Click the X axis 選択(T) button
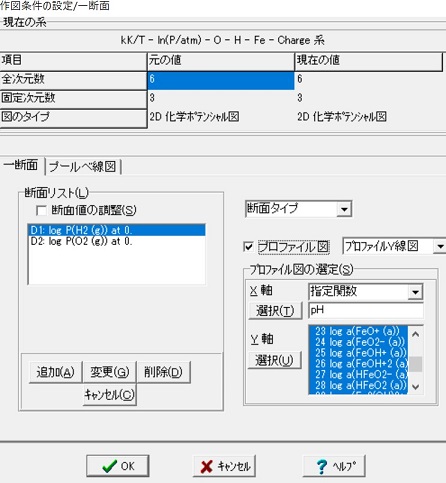The image size is (446, 483). click(275, 311)
